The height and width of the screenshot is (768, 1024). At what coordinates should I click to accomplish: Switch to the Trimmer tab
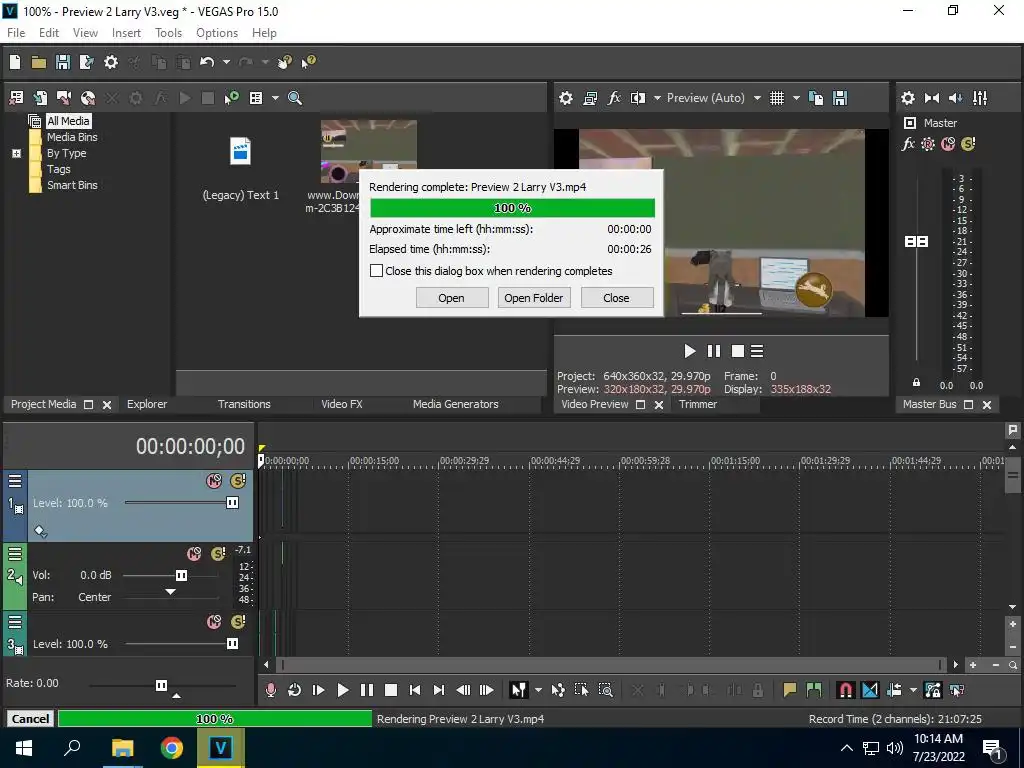(x=698, y=404)
